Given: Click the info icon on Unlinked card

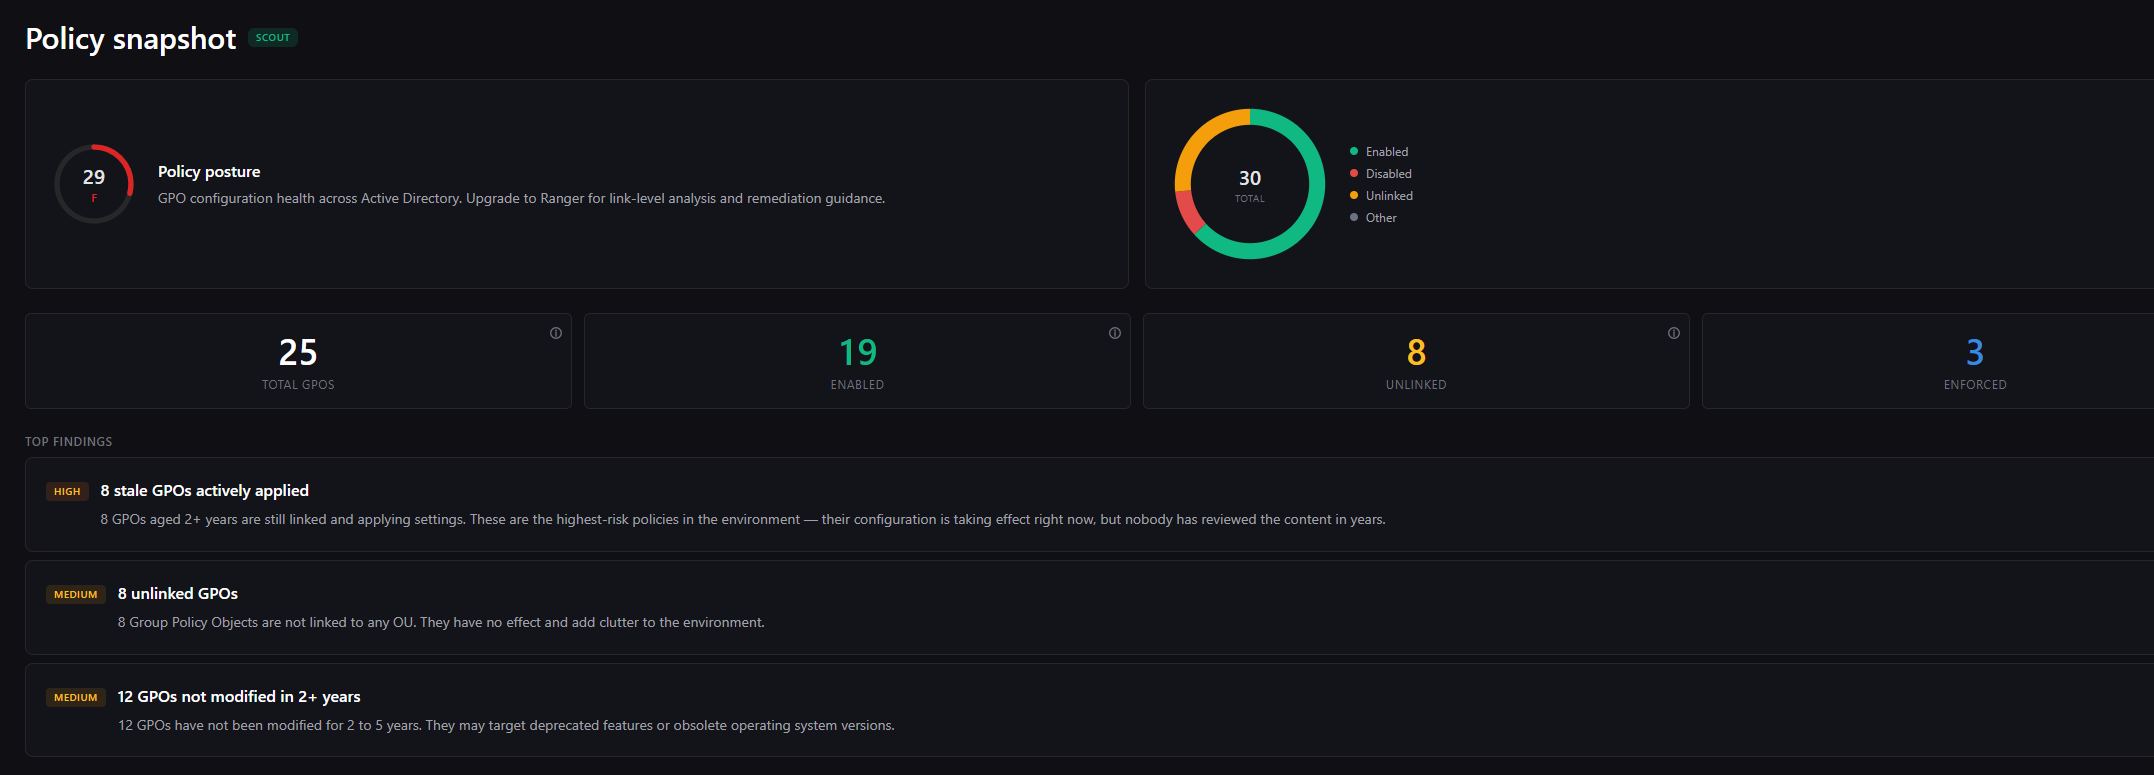Looking at the screenshot, I should (1674, 333).
